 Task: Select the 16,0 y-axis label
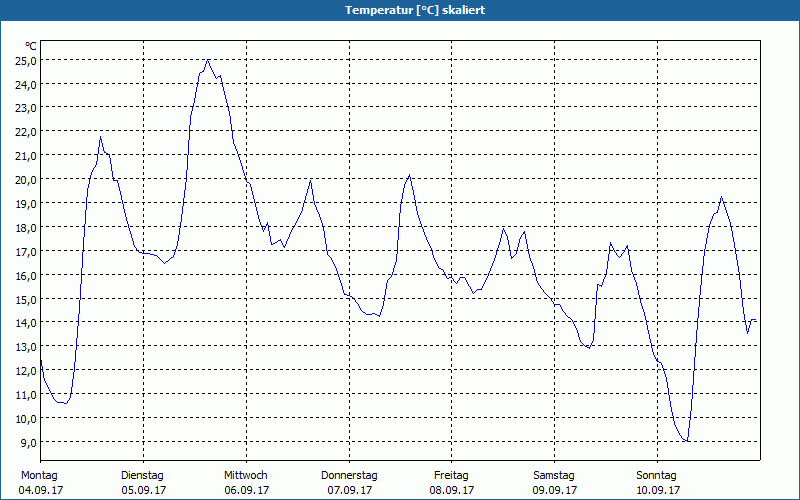tap(26, 276)
